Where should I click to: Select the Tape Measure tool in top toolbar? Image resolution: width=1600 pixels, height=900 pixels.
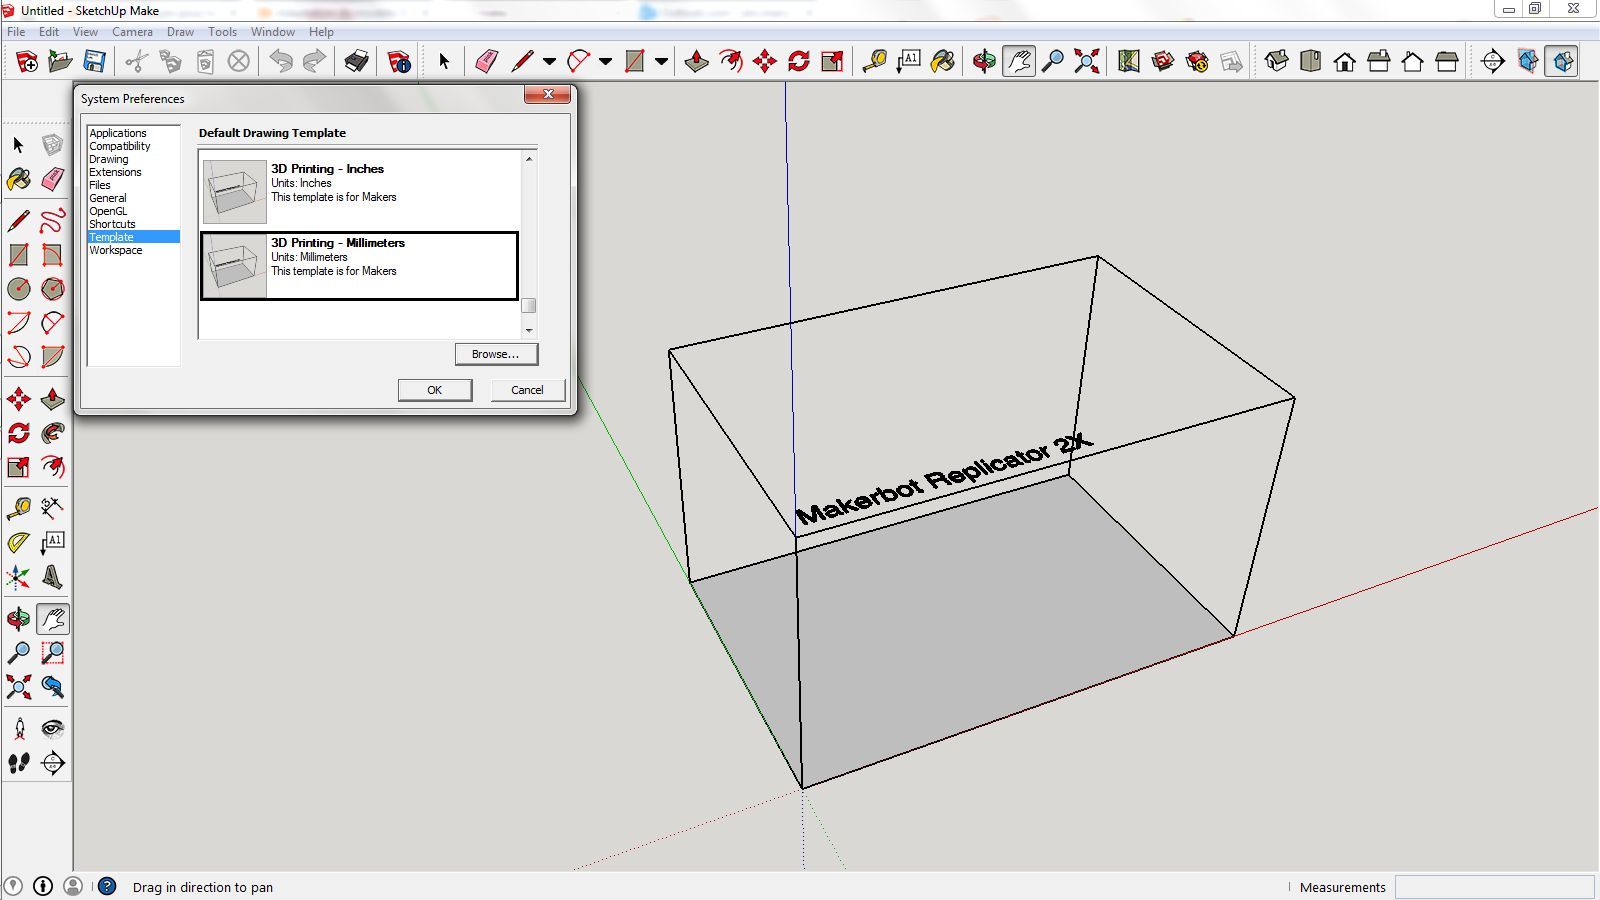[875, 62]
